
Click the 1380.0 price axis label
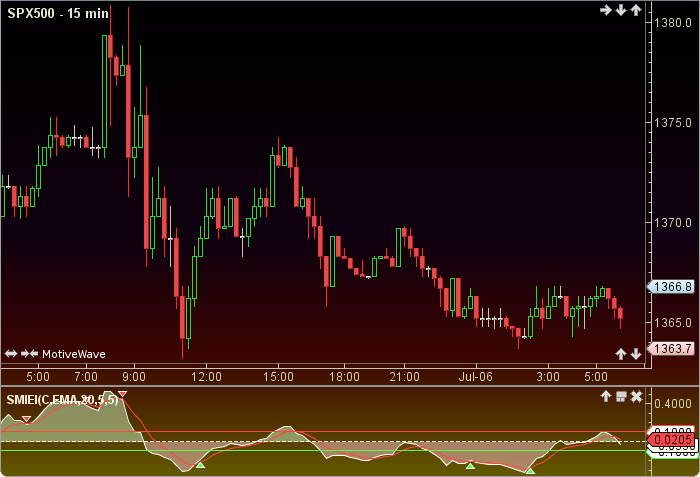673,23
